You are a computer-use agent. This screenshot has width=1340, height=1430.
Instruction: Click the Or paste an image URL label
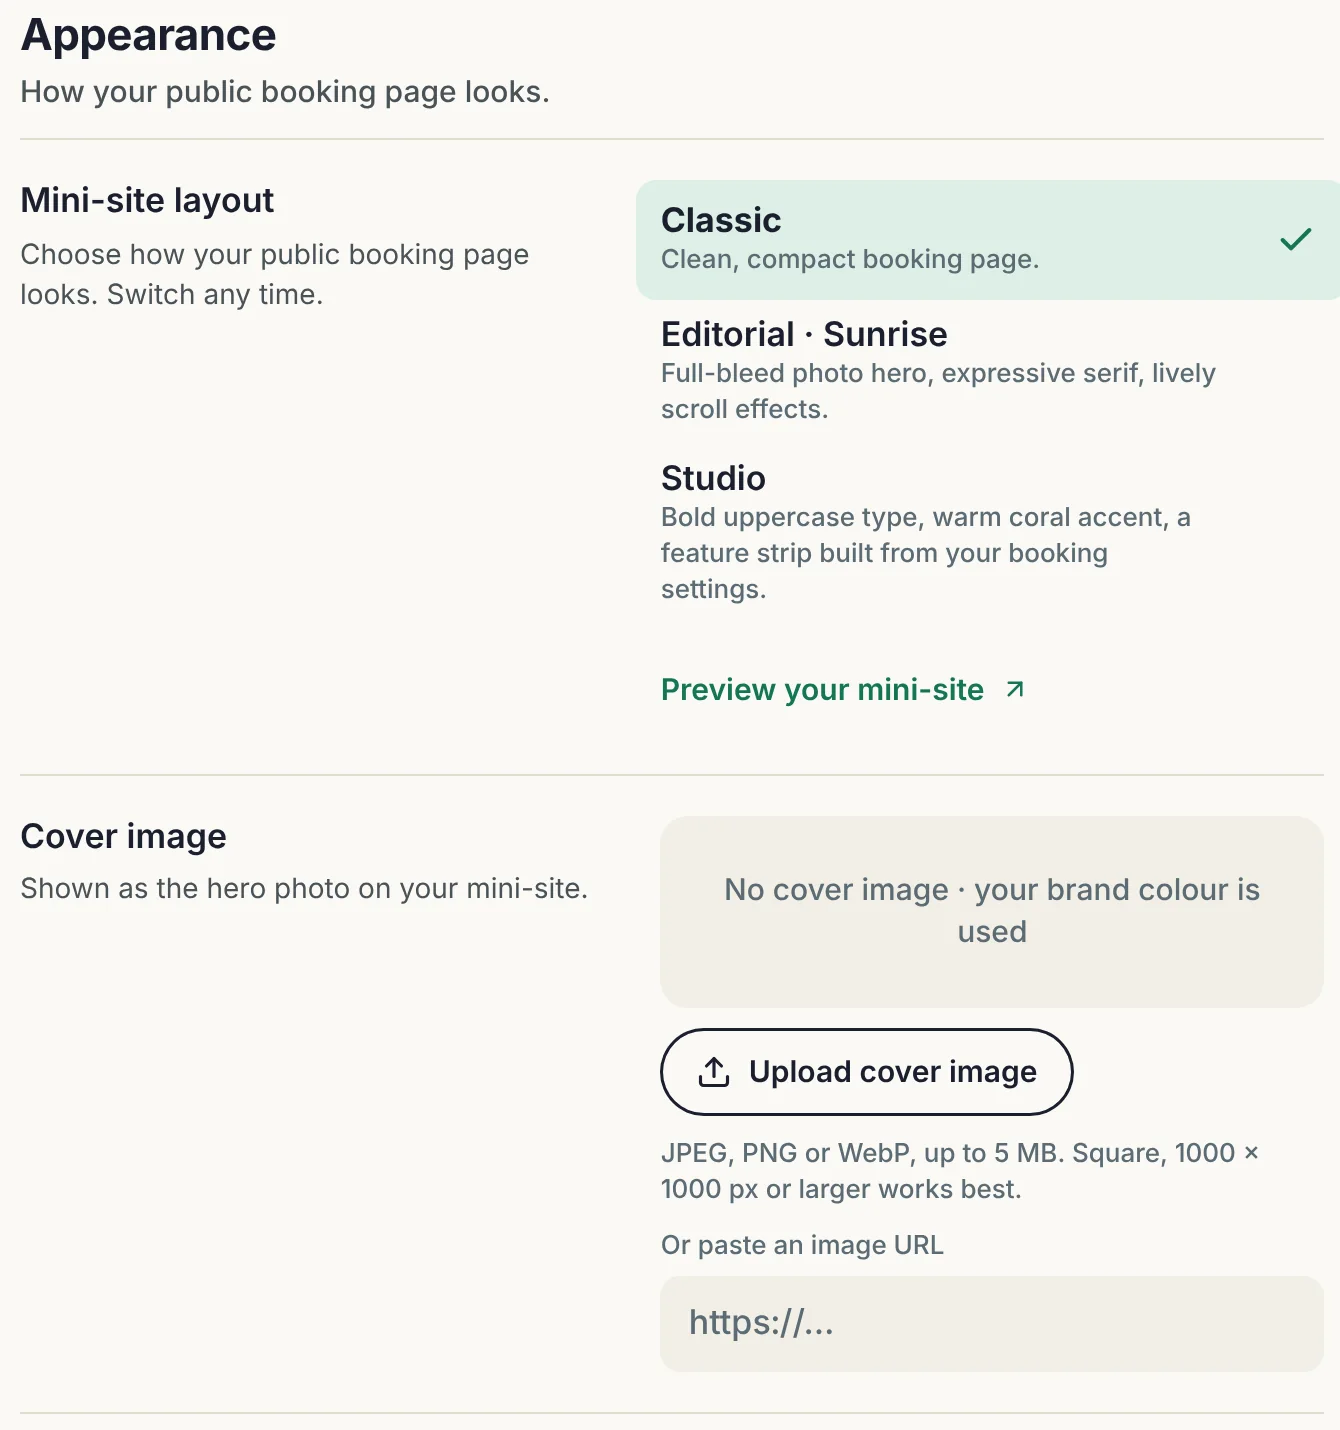802,1245
